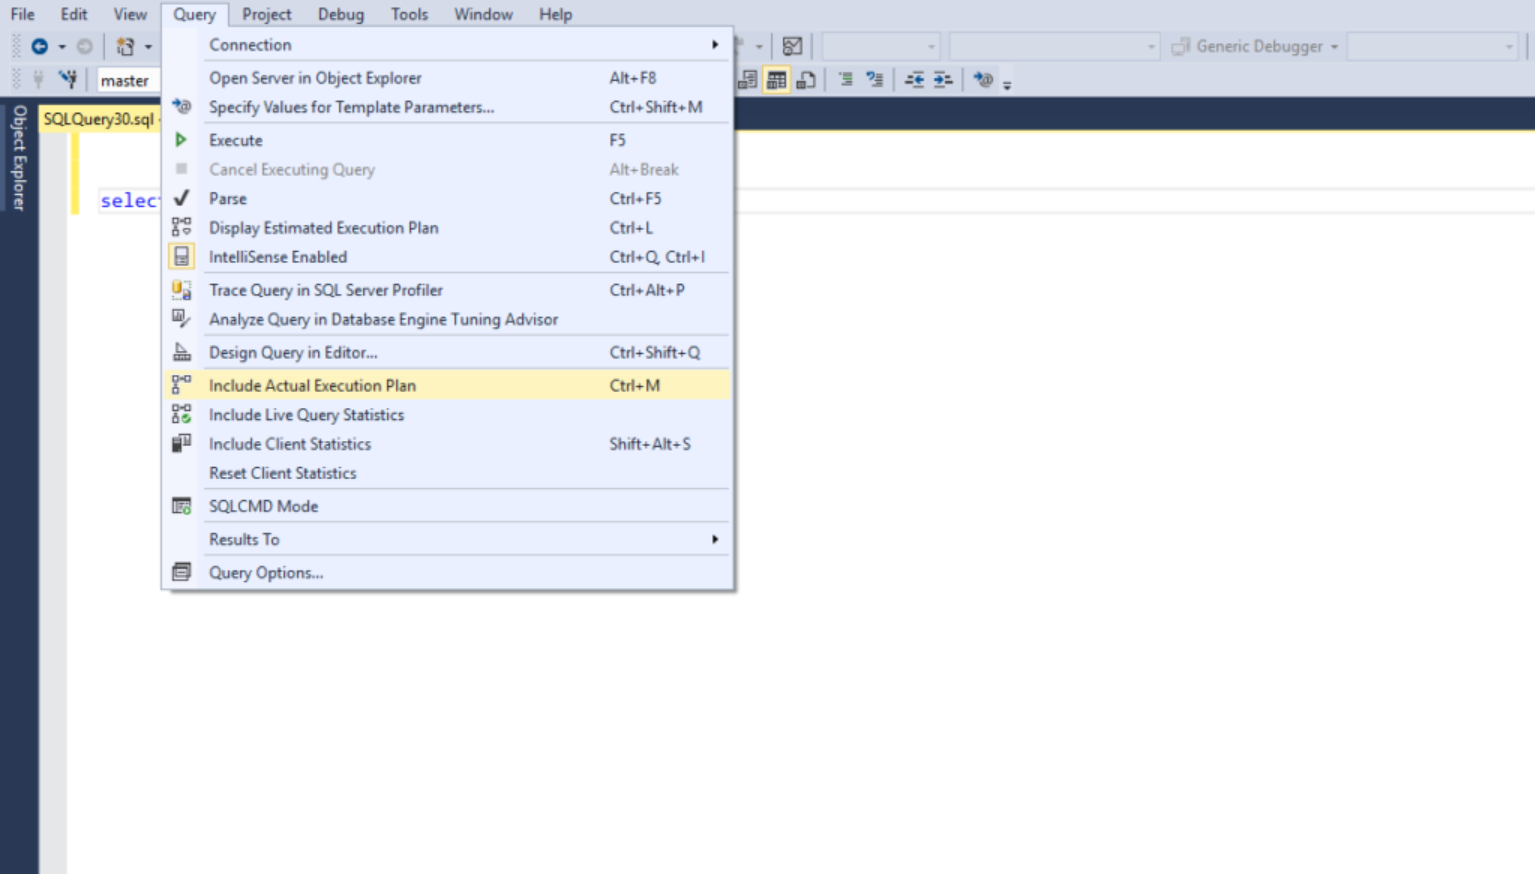Open the Project menu
The image size is (1535, 874).
click(267, 14)
